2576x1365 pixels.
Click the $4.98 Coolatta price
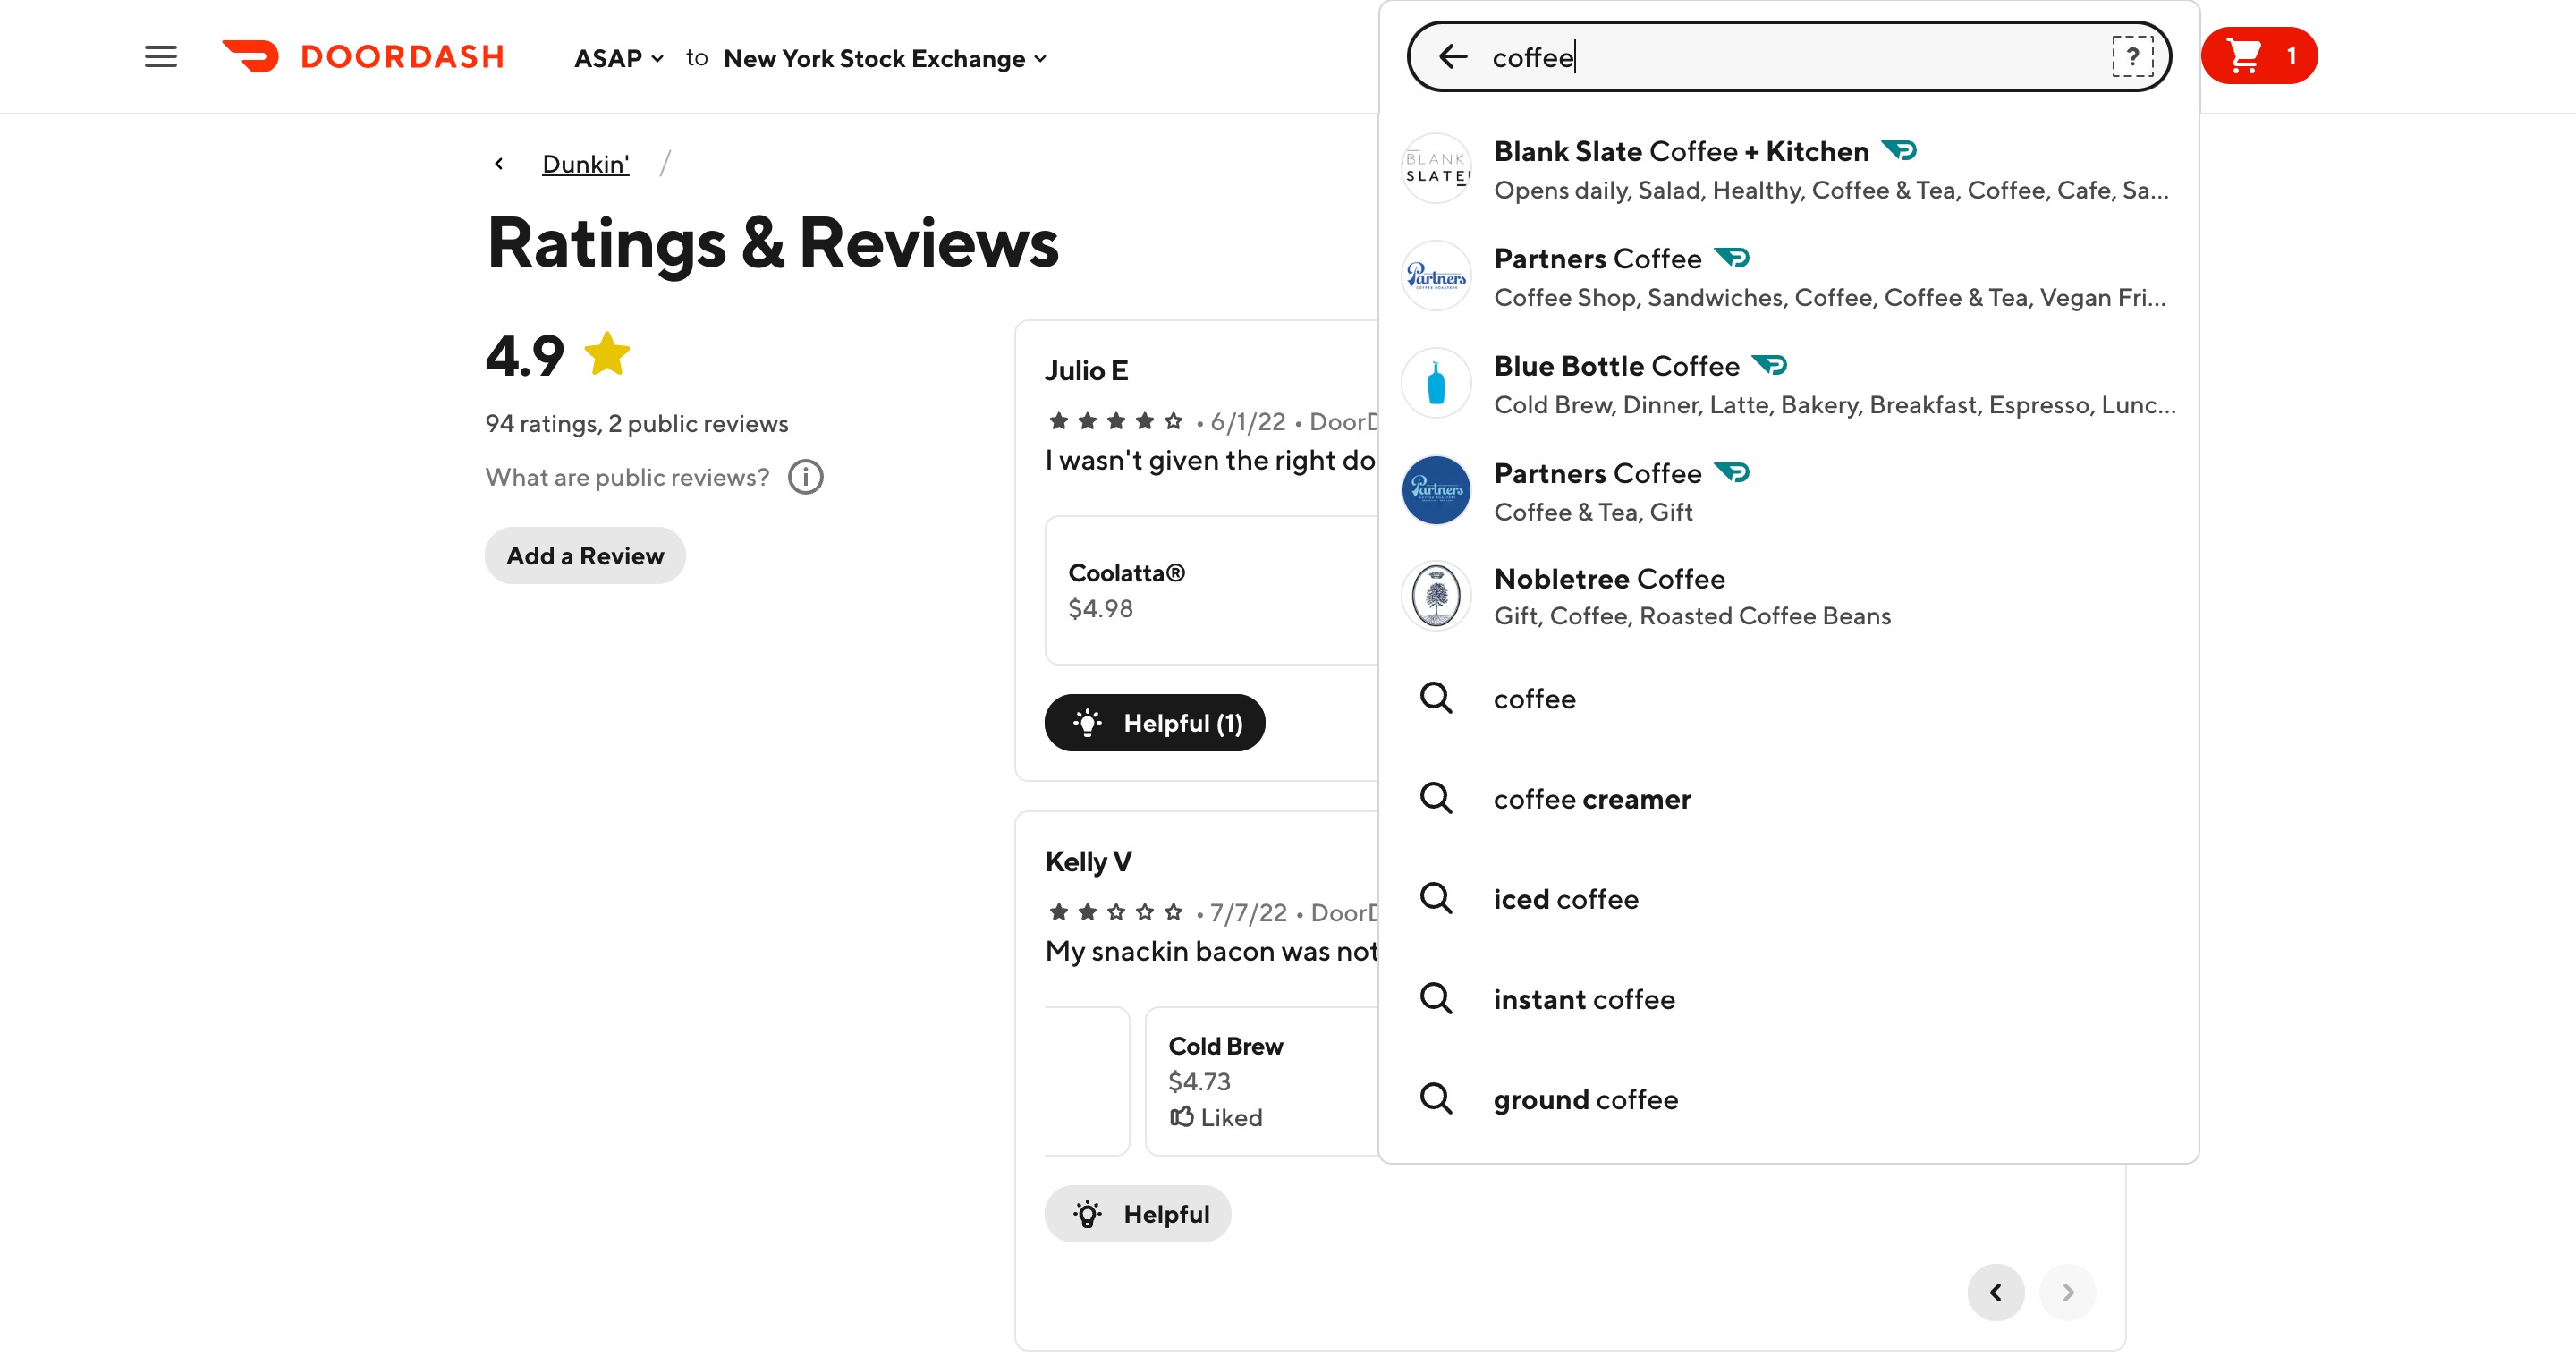tap(1100, 608)
